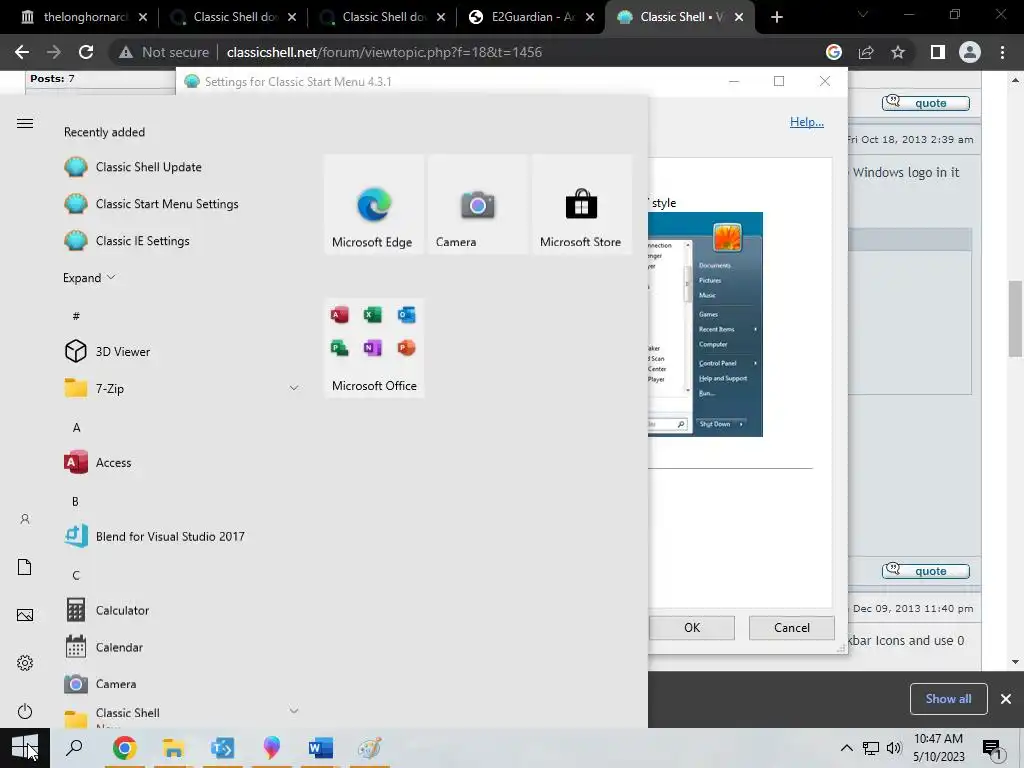Click the network icon in system tray
The width and height of the screenshot is (1024, 768).
871,748
